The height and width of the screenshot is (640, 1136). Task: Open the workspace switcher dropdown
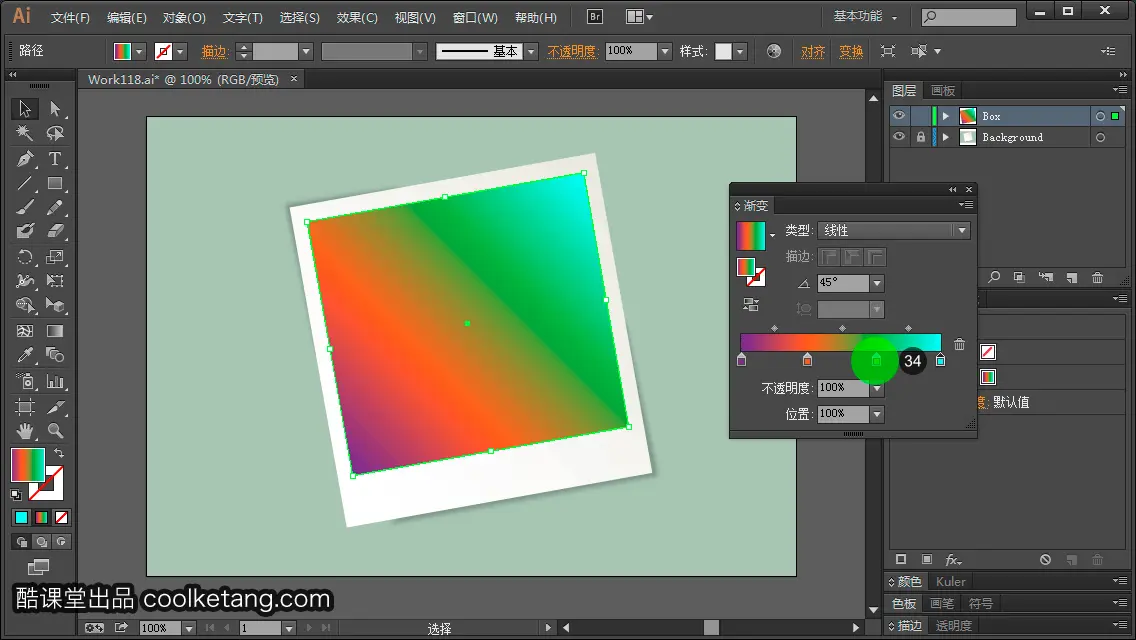click(865, 17)
